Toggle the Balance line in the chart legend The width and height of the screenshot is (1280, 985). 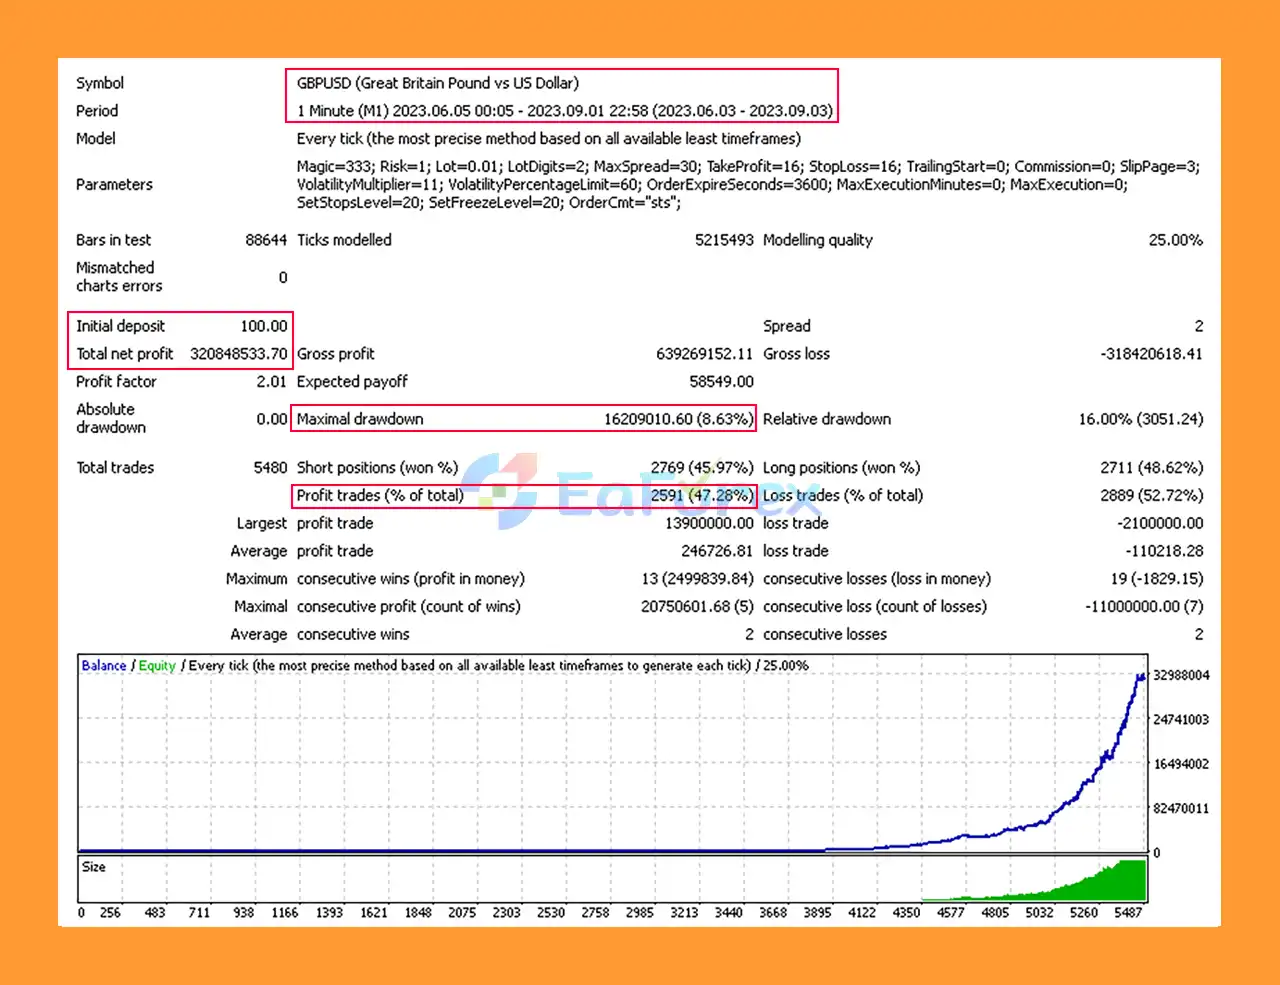[x=102, y=665]
